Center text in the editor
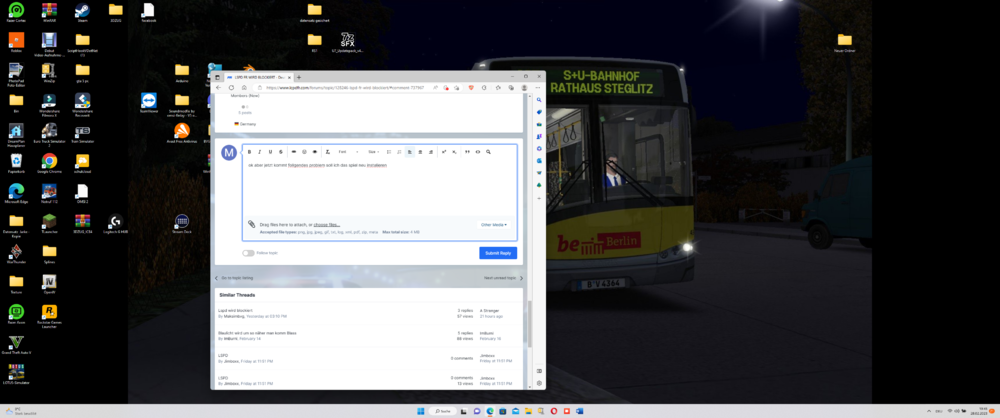Viewport: 1000px width, 418px height. (x=420, y=152)
